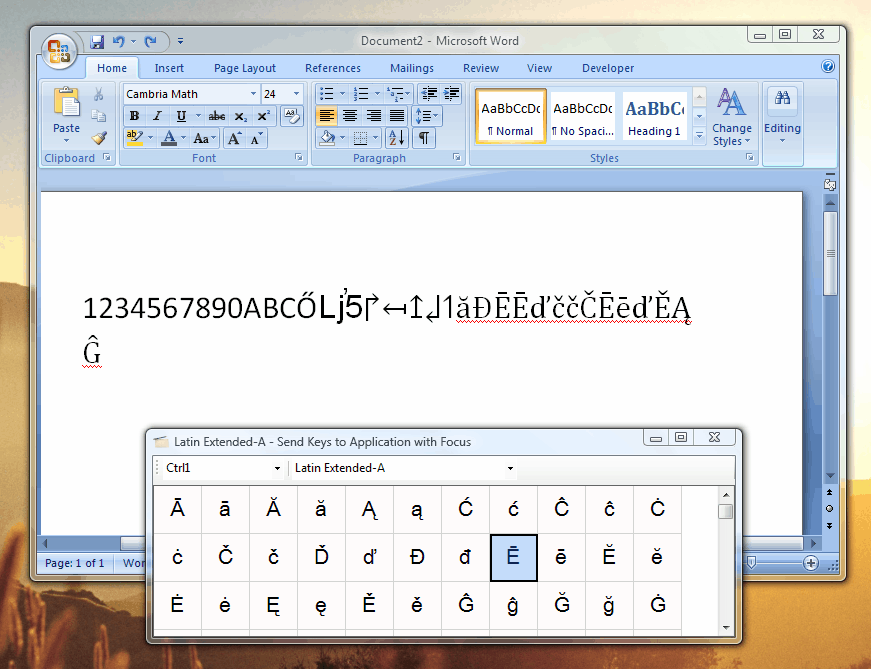
Task: Expand the font size 24 dropdown
Action: 296,94
